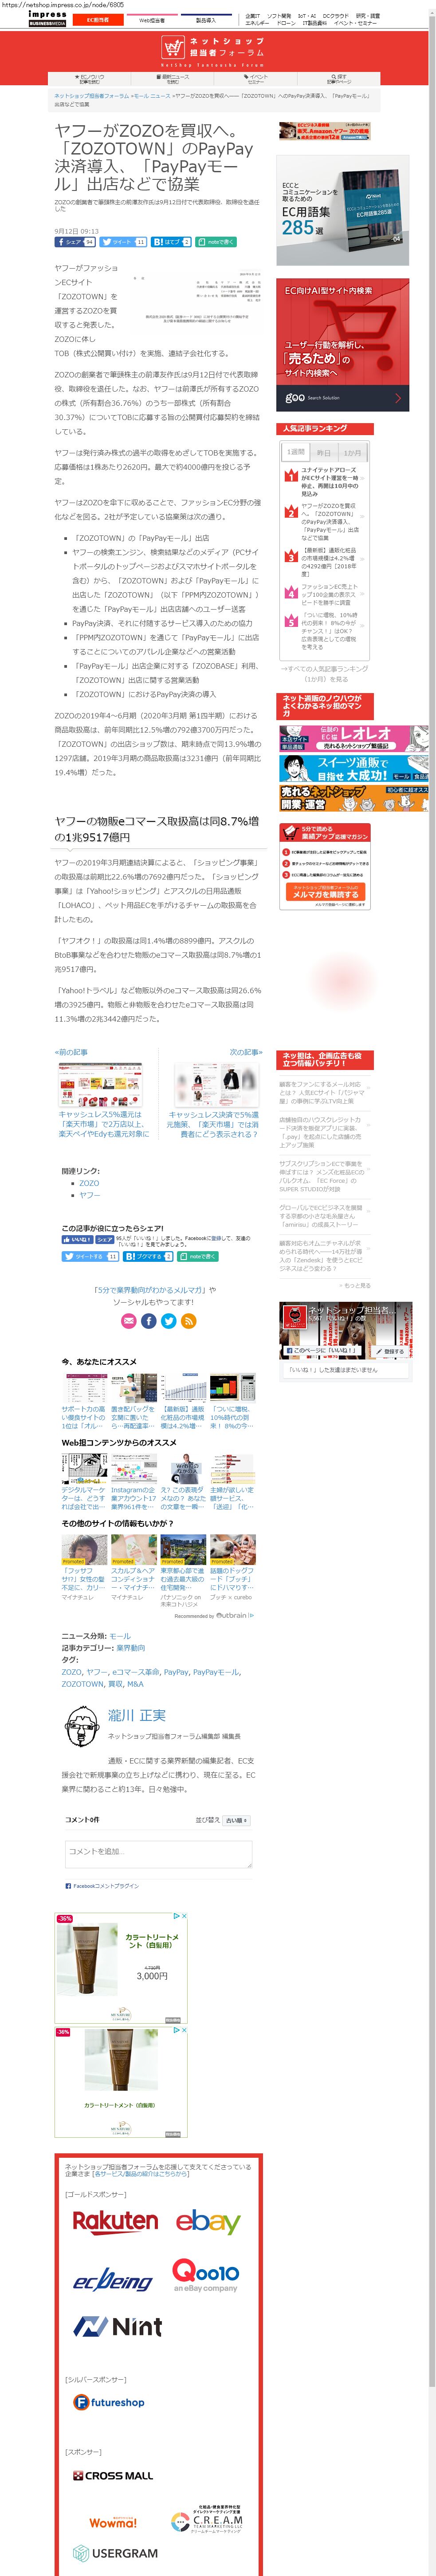This screenshot has height=2576, width=436.
Task: Open the futureshop silver sponsor logo
Action: coord(109,2402)
